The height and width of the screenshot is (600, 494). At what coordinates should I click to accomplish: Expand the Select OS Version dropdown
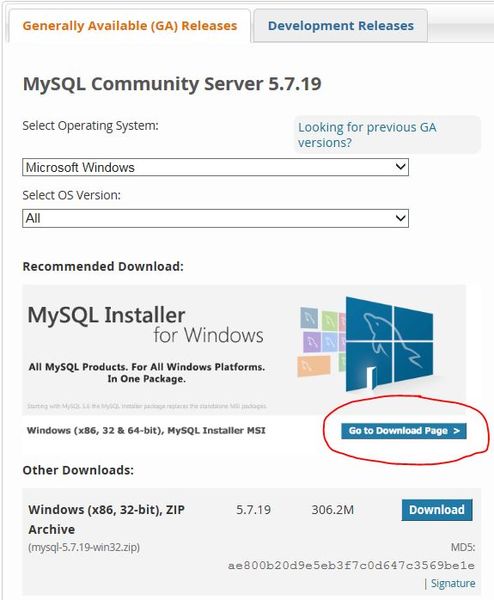[215, 218]
